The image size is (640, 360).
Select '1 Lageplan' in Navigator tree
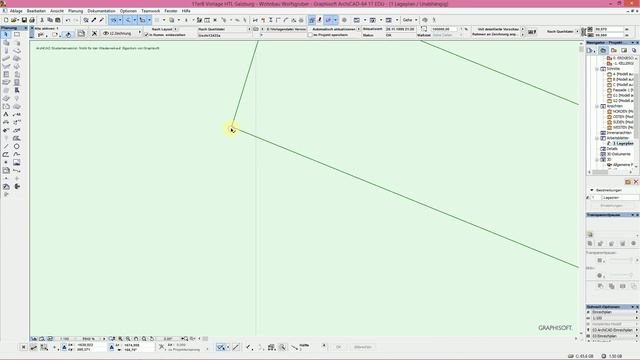pyautogui.click(x=623, y=144)
